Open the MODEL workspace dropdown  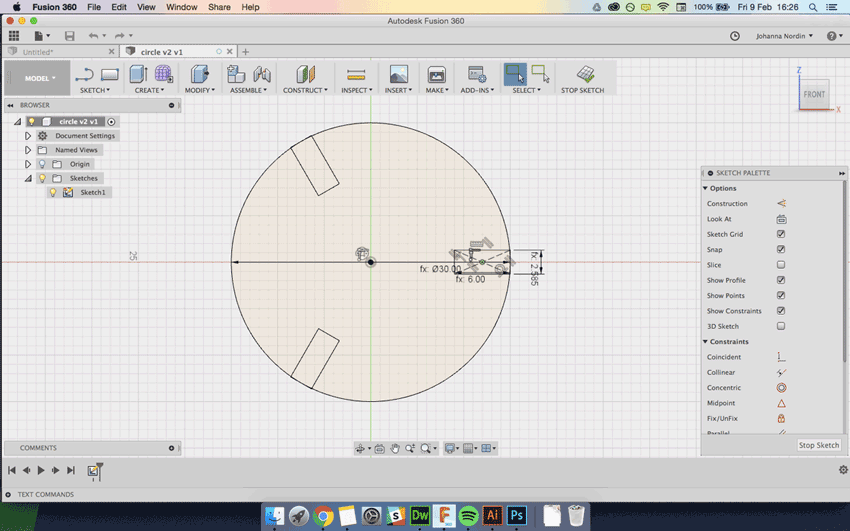40,78
